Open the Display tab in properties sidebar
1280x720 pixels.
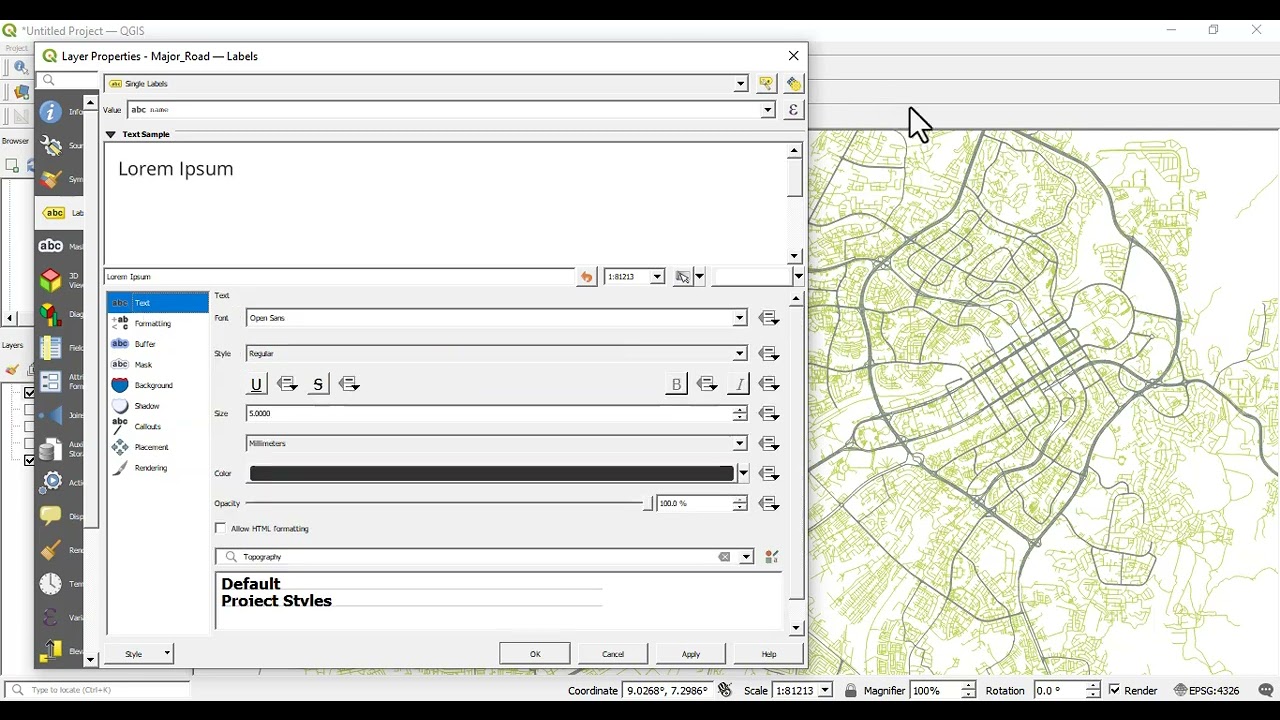point(61,516)
